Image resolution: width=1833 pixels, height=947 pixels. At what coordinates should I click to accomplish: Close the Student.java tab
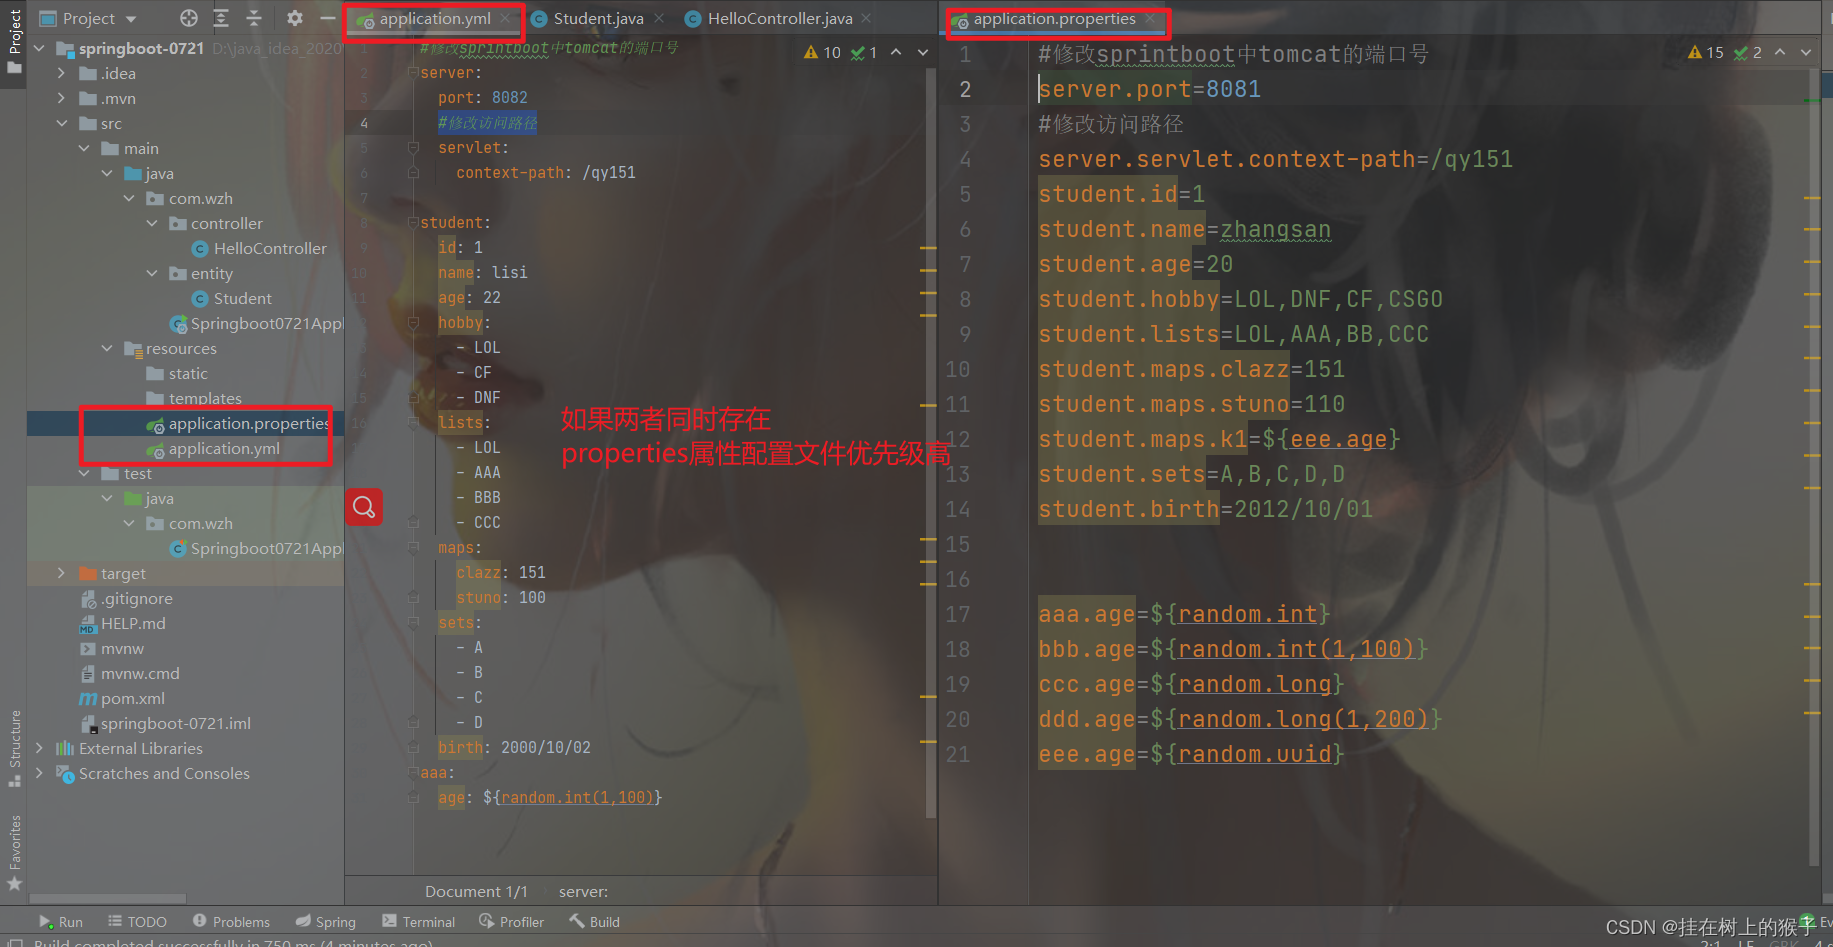tap(659, 18)
